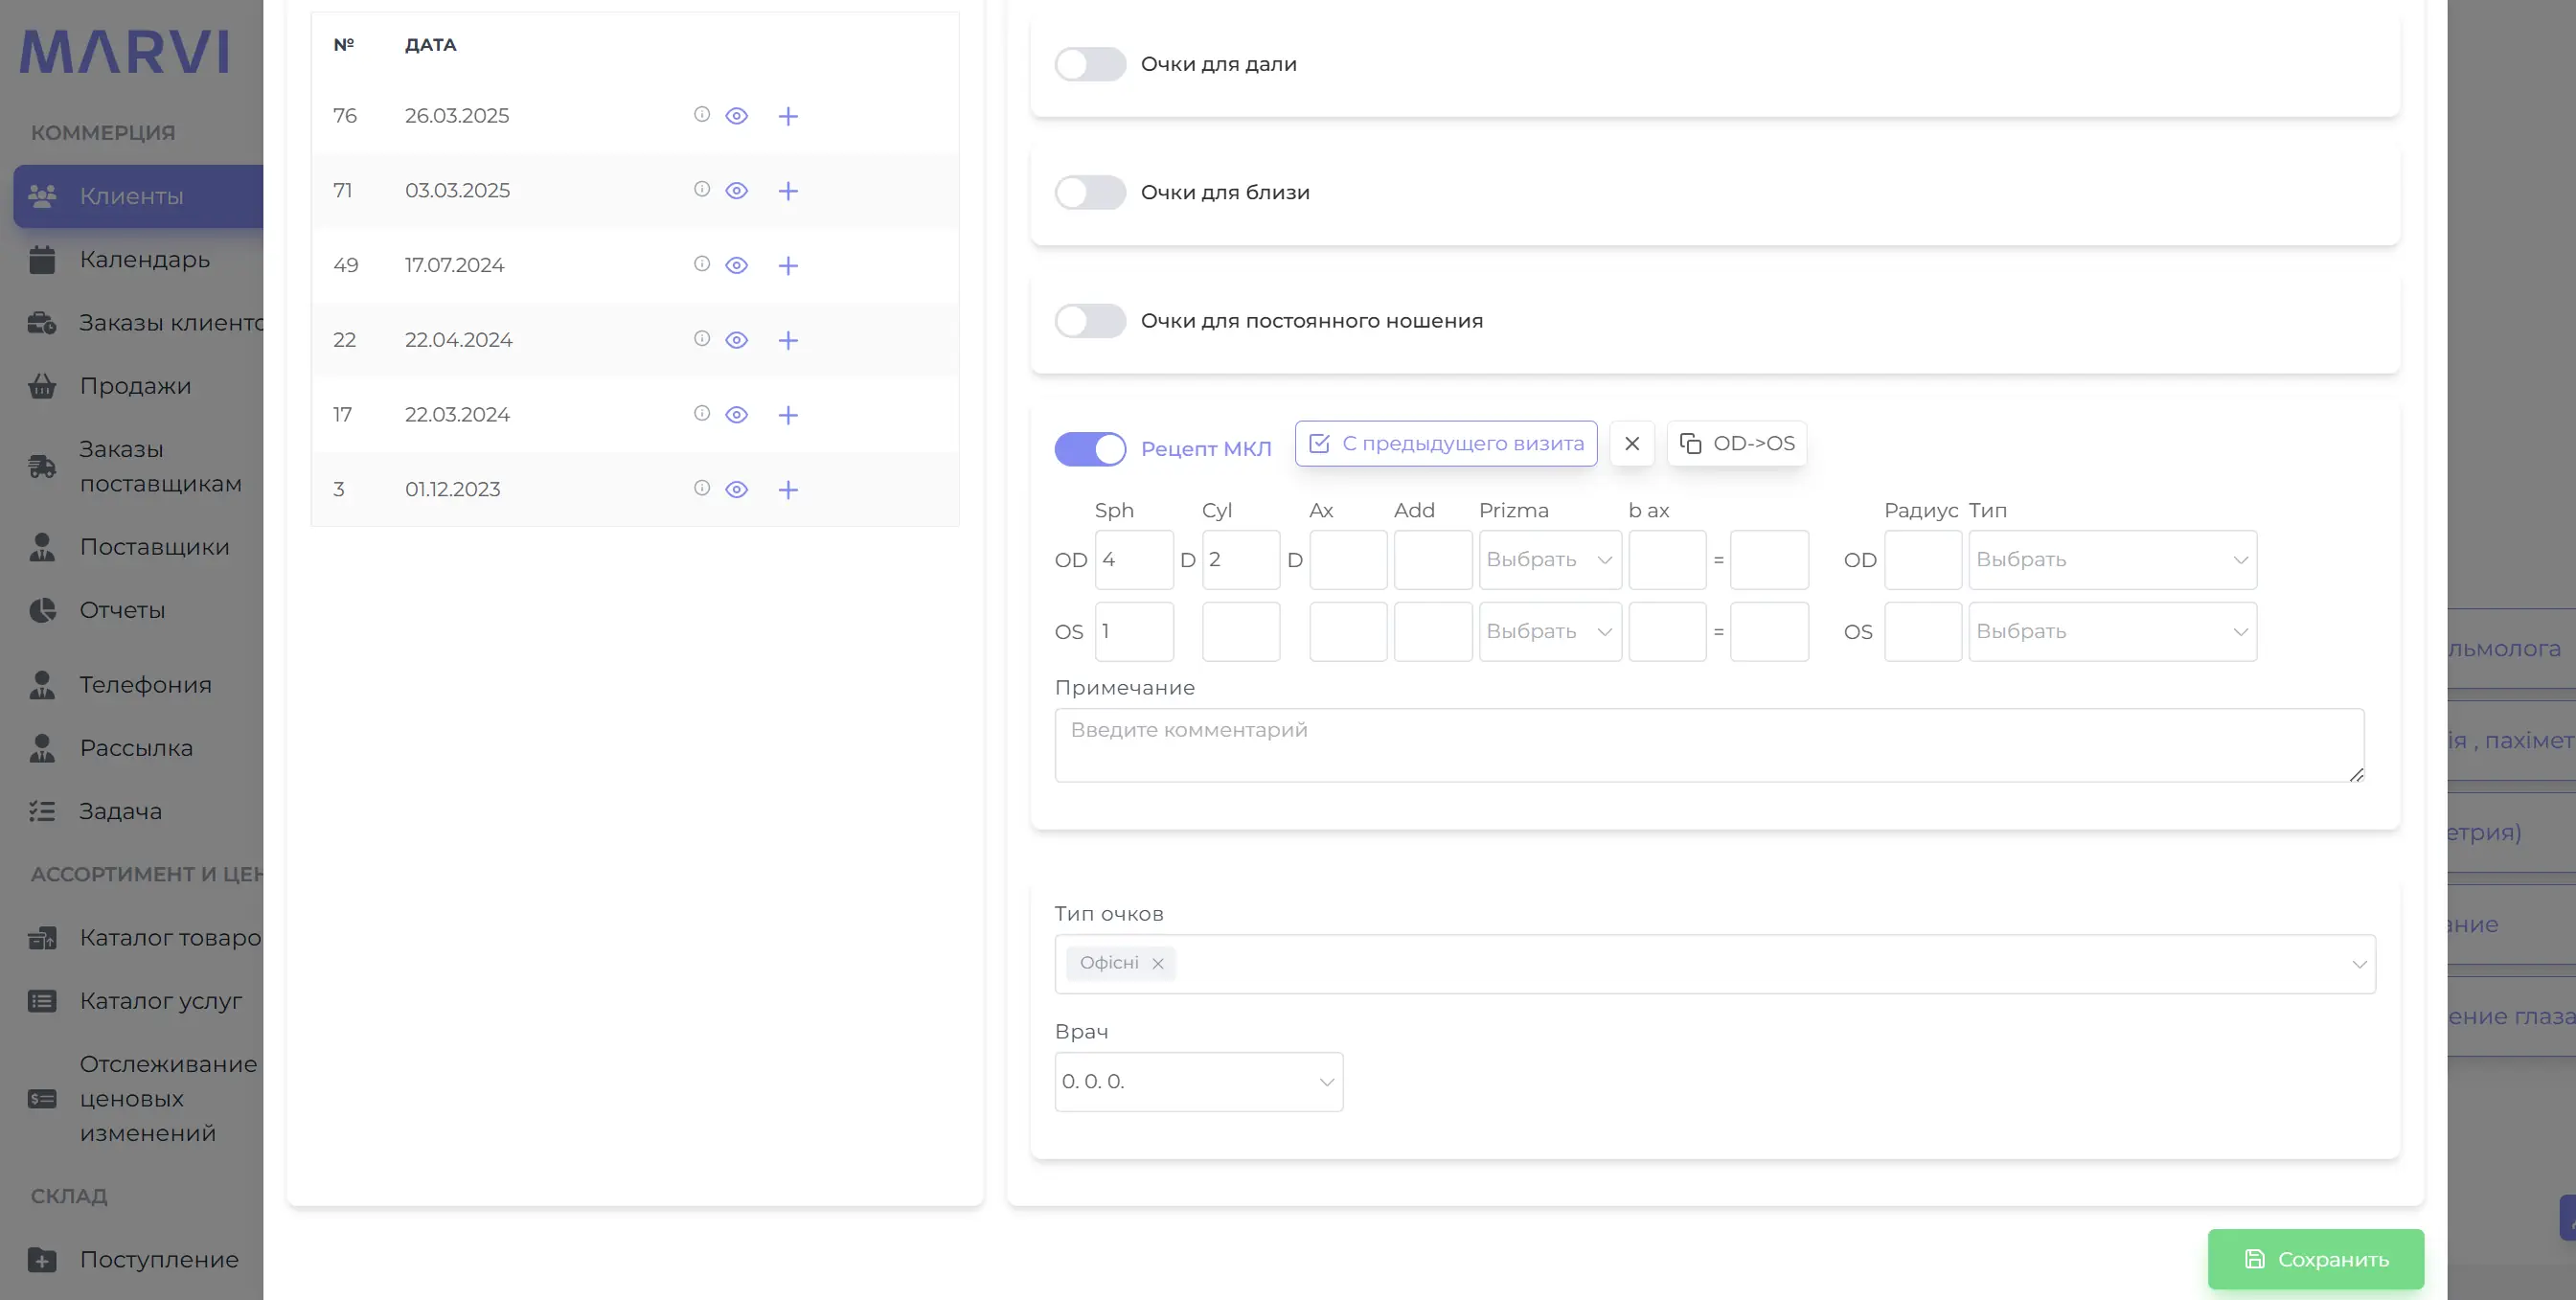Click the OS Sph input field
Viewport: 2576px width, 1300px height.
tap(1134, 632)
